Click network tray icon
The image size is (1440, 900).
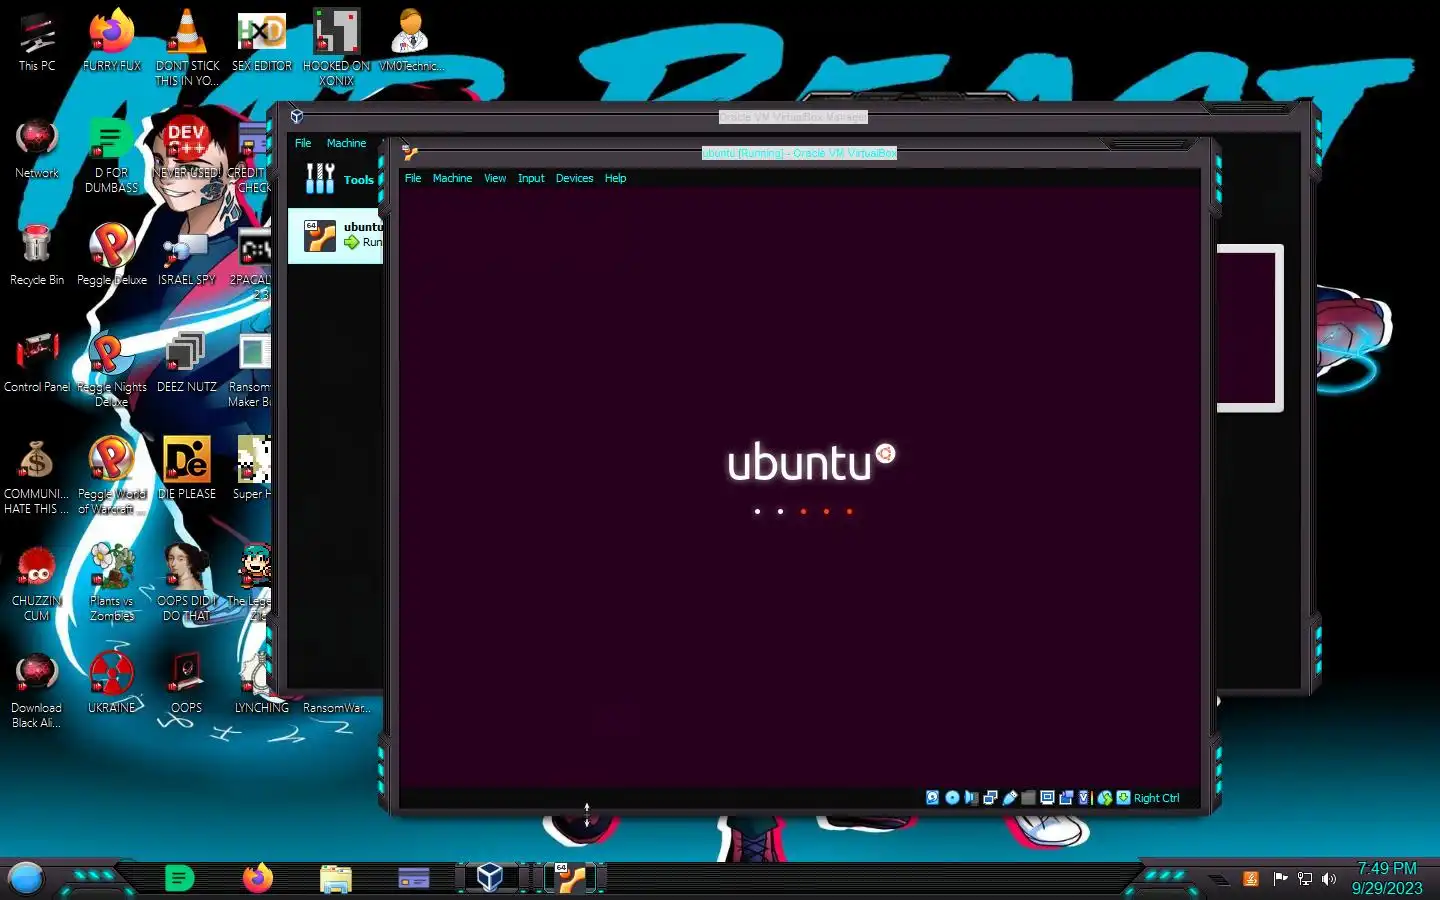(1305, 879)
